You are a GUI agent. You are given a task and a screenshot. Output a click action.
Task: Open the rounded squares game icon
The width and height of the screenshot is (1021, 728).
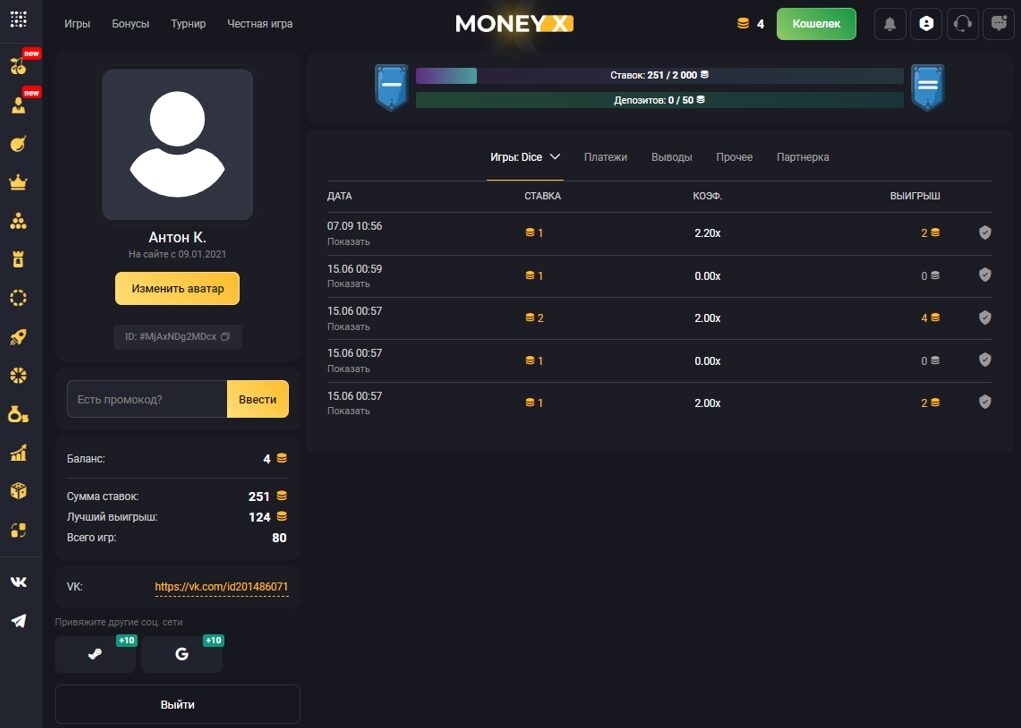coord(18,530)
